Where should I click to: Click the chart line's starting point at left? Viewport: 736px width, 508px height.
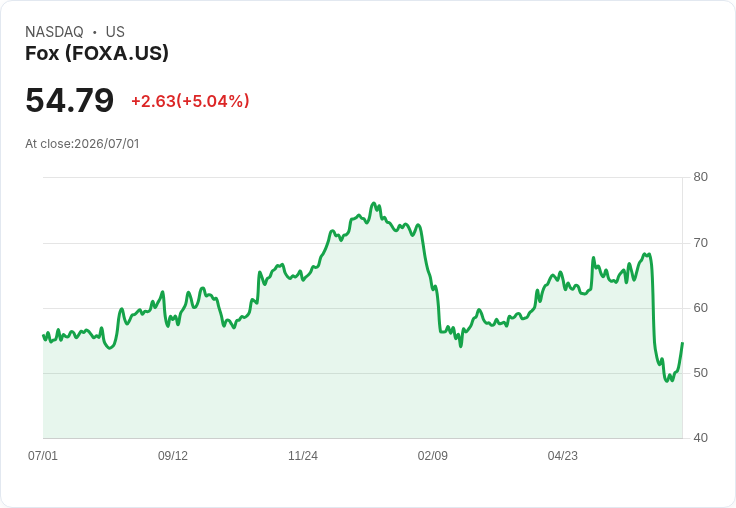43,335
